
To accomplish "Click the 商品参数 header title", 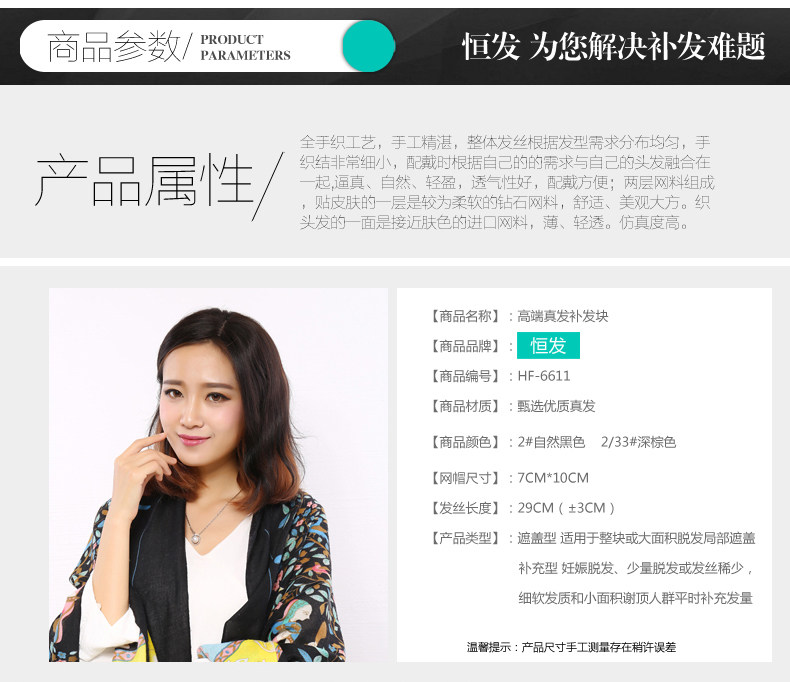I will tap(113, 46).
